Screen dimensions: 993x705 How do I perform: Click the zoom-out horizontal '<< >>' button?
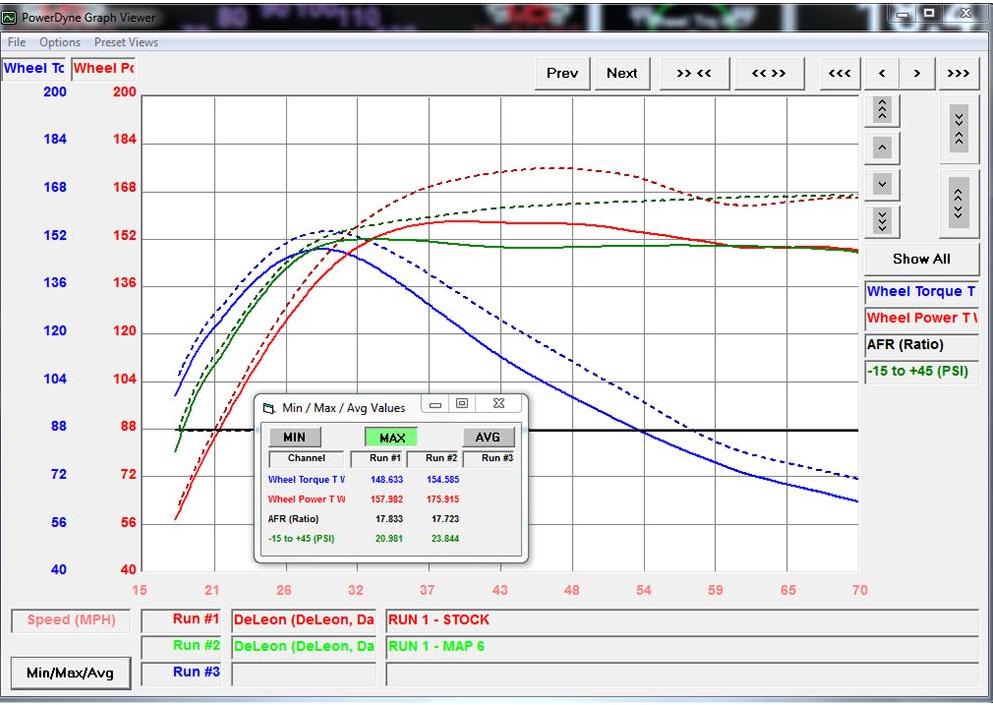769,73
